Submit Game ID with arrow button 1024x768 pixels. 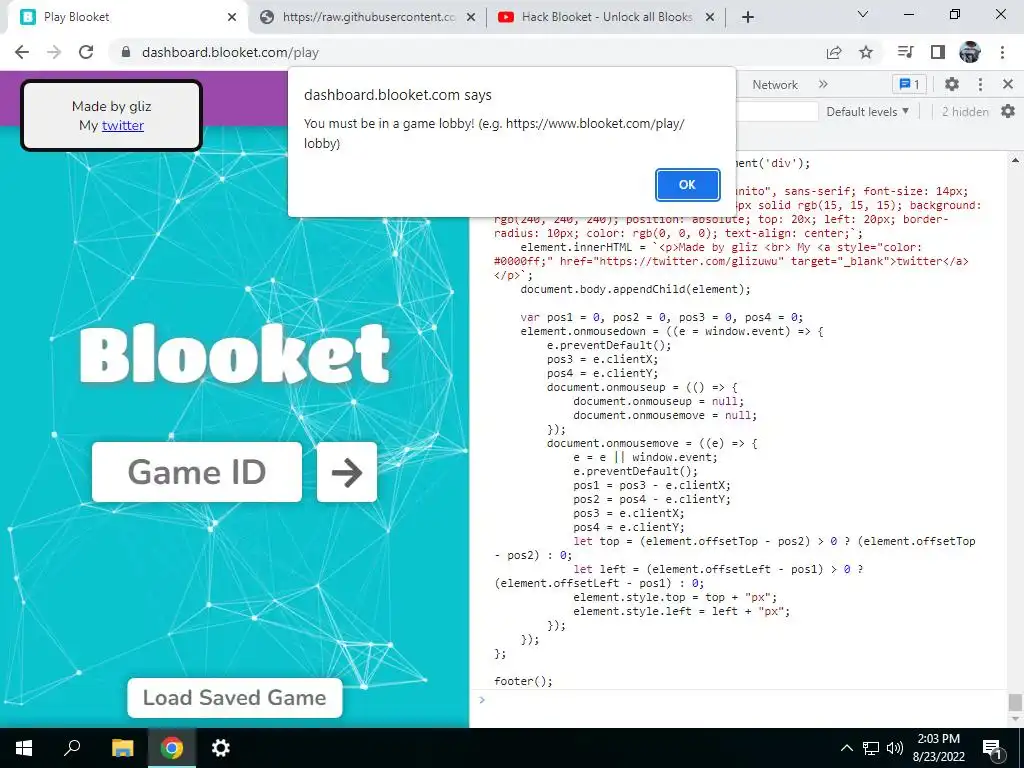click(347, 472)
